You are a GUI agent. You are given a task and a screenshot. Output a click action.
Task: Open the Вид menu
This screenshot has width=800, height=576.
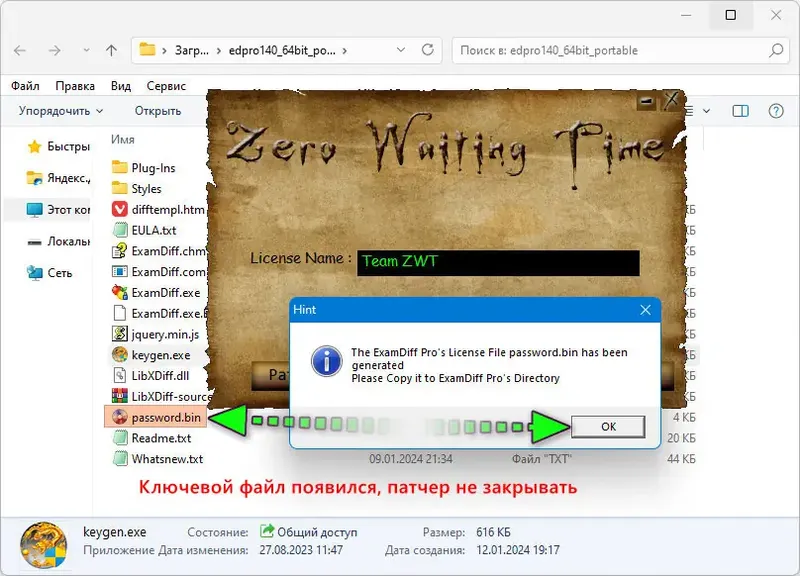point(119,86)
